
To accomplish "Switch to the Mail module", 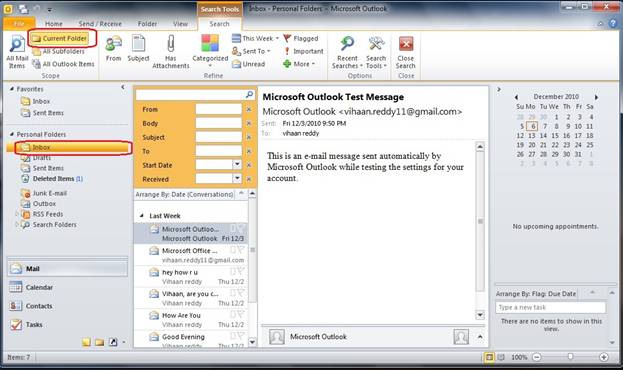I will 67,269.
